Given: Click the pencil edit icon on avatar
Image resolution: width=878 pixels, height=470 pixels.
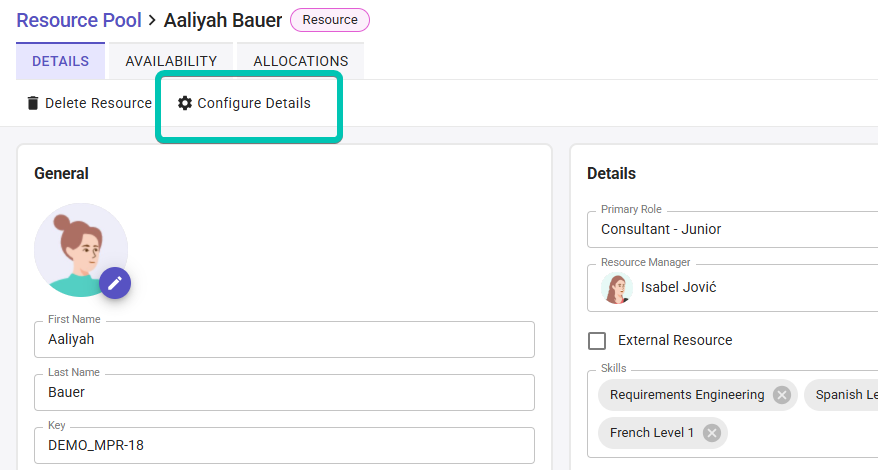Looking at the screenshot, I should [115, 283].
